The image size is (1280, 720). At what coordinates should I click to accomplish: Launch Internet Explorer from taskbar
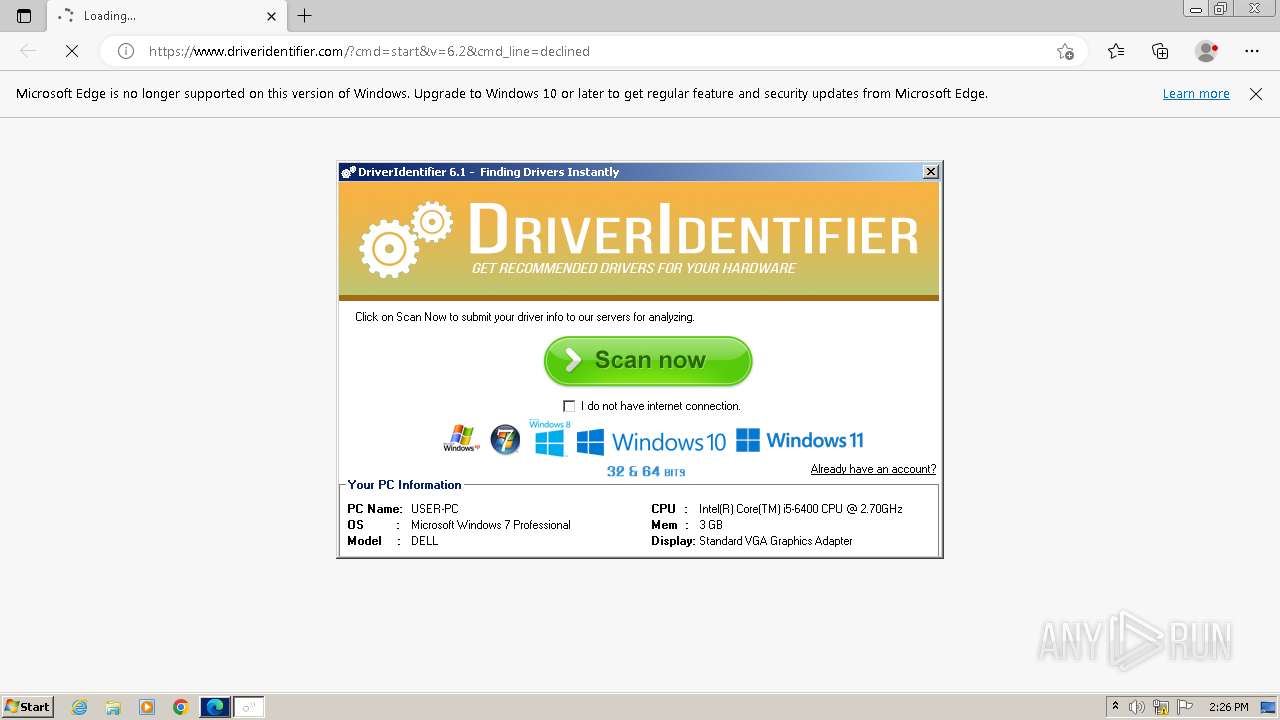[x=80, y=707]
